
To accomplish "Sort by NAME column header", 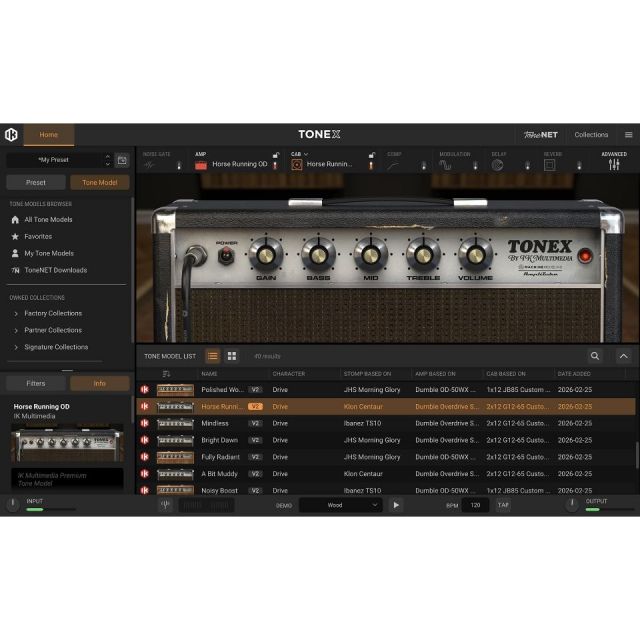I will point(209,373).
